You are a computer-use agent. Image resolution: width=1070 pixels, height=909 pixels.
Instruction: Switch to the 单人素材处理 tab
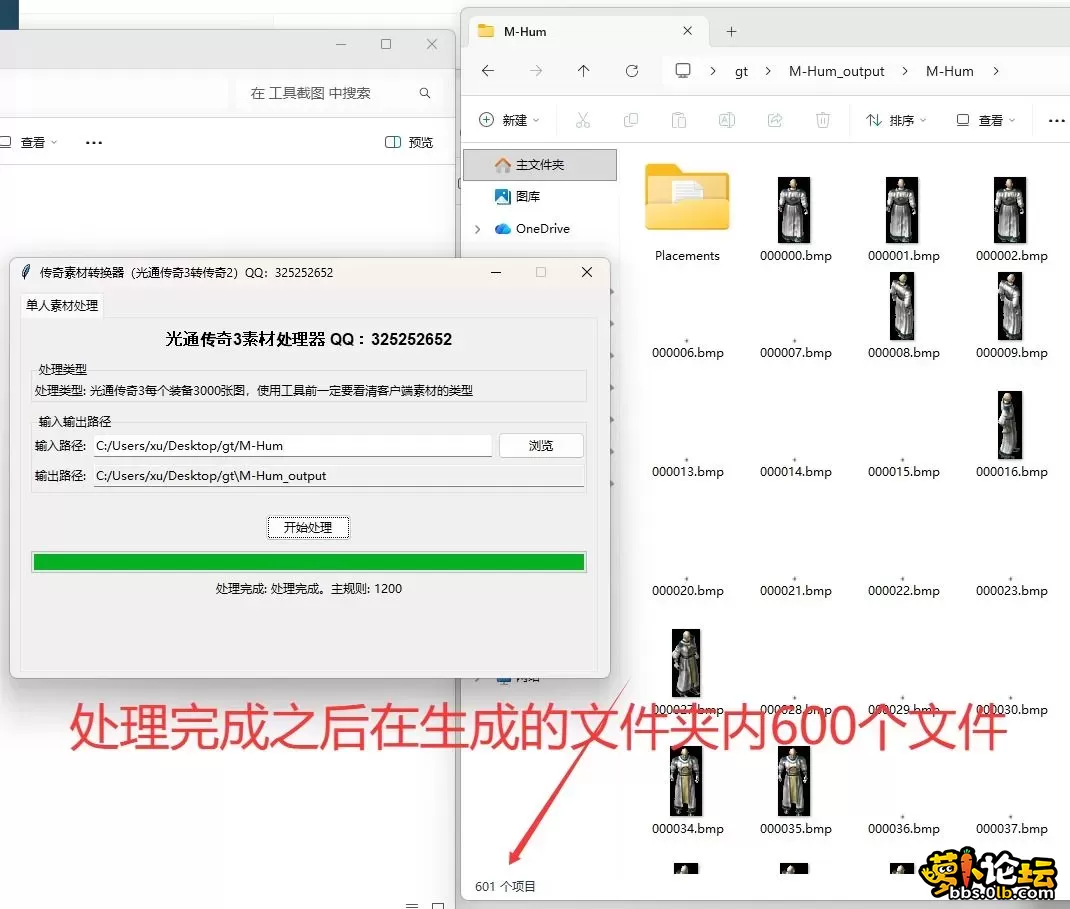61,306
